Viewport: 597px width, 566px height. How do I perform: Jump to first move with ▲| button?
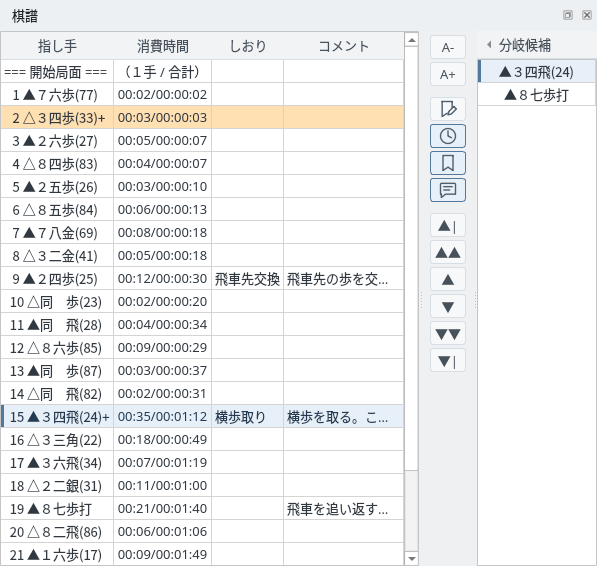[x=448, y=225]
